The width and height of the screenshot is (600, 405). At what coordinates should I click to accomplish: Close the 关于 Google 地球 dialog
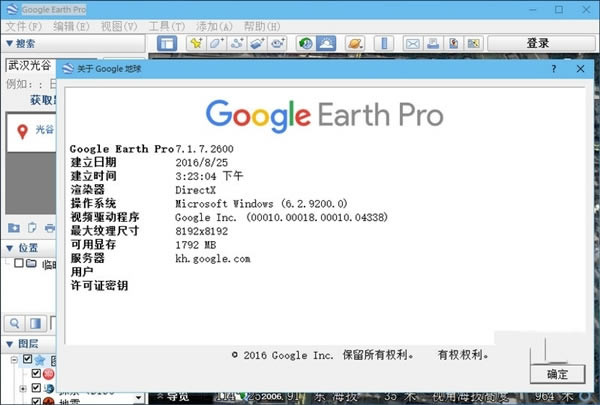[580, 69]
